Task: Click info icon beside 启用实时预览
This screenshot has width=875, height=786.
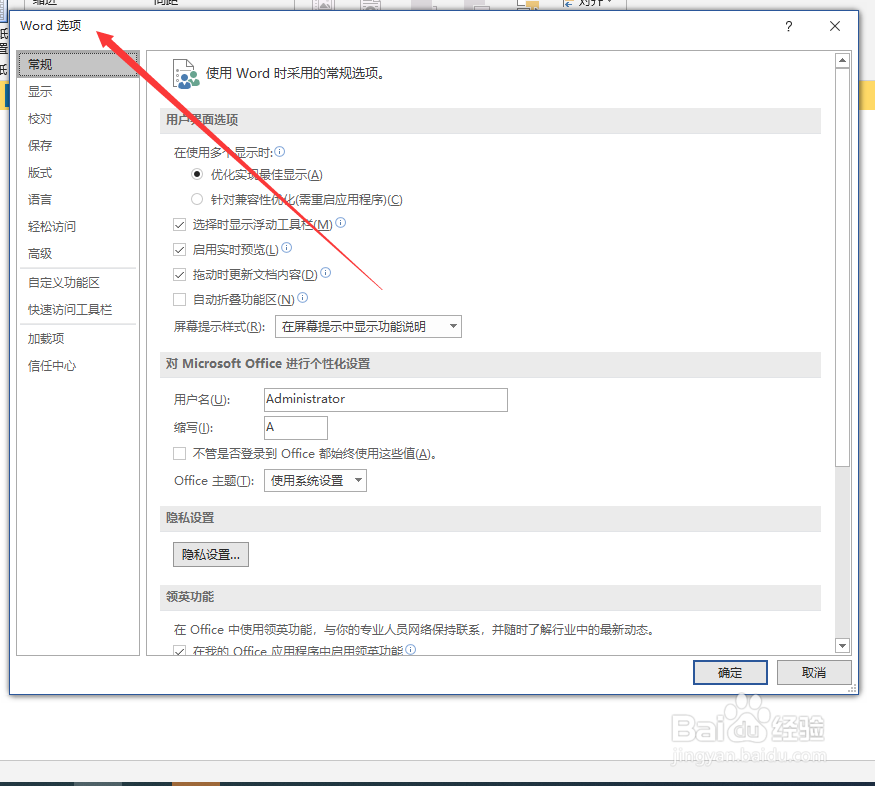Action: point(287,247)
